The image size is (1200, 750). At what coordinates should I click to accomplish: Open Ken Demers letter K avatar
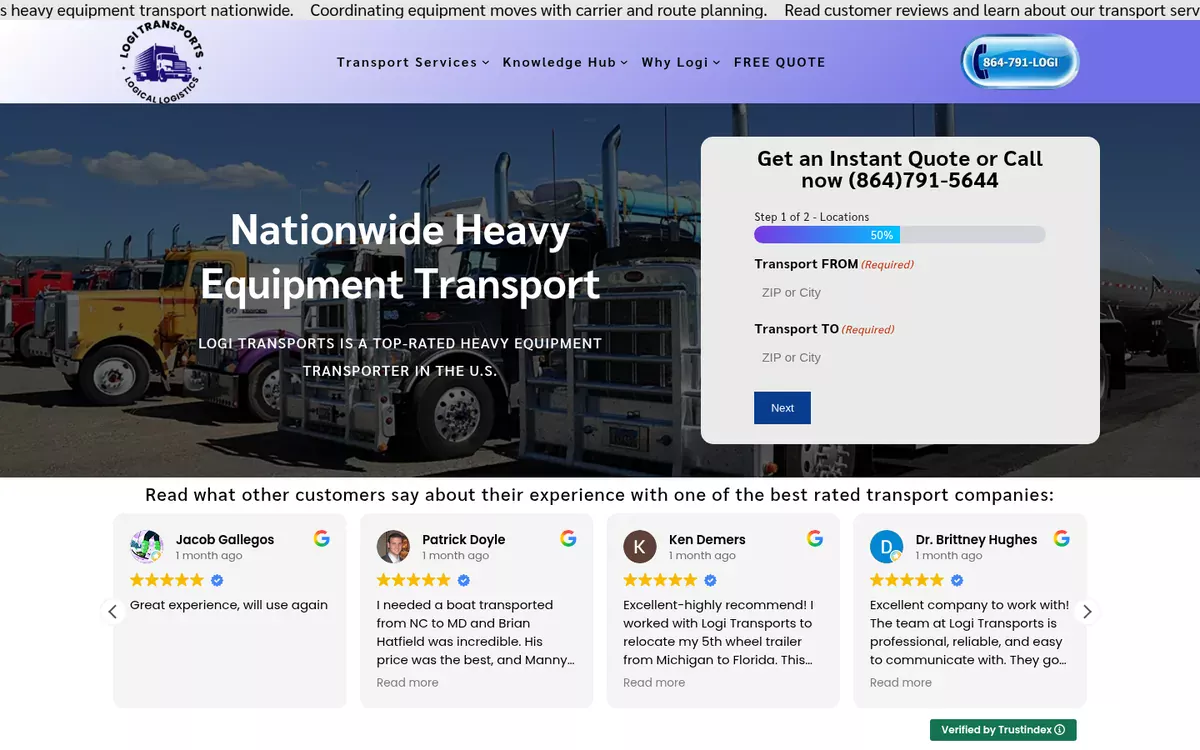click(640, 547)
